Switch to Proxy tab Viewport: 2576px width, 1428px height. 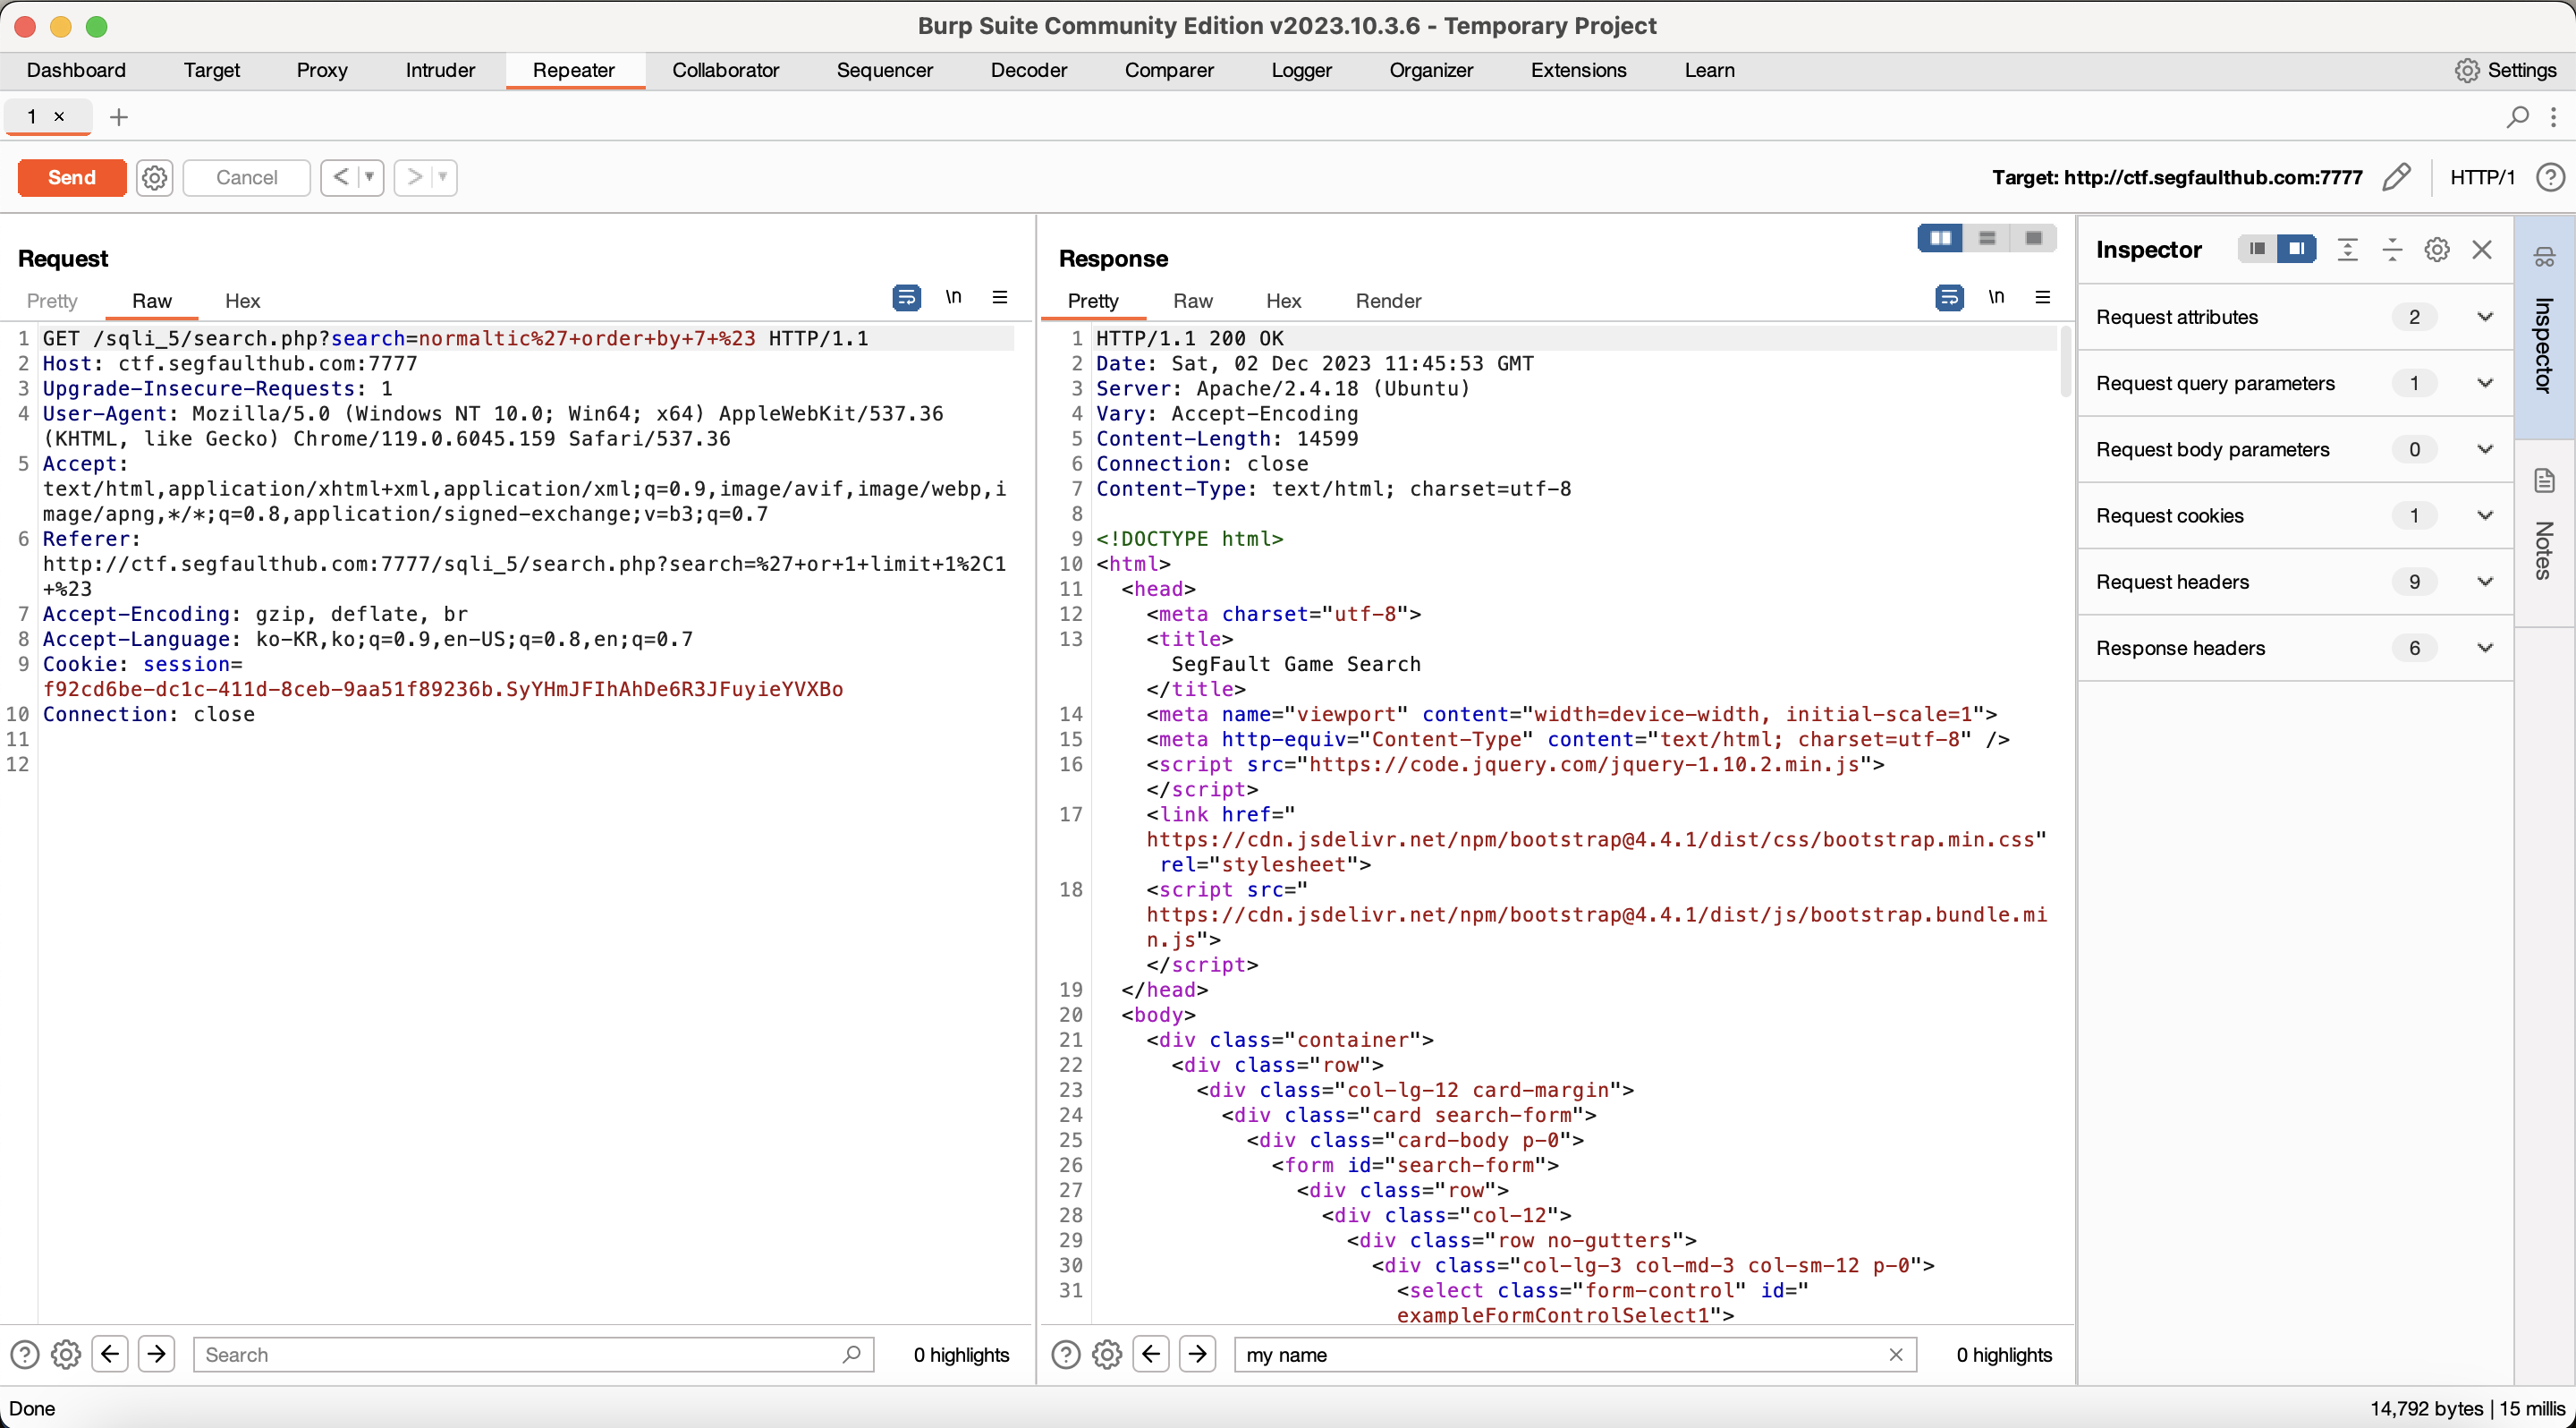coord(322,70)
